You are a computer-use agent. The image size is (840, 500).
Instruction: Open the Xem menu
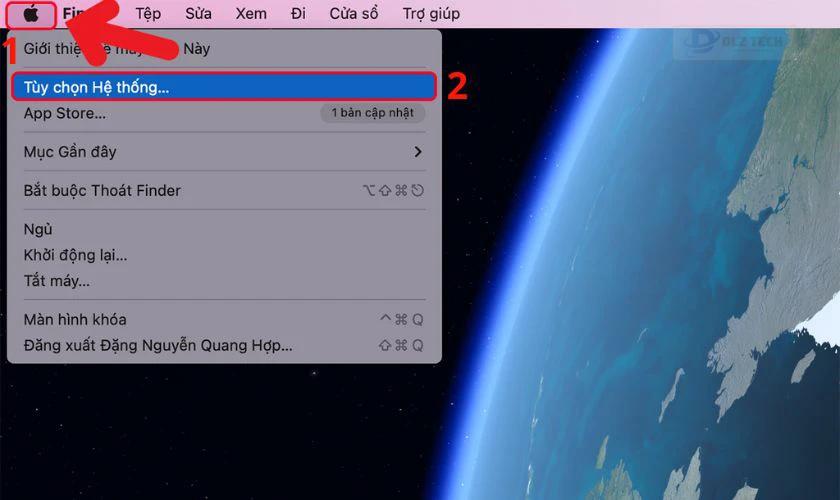[251, 13]
